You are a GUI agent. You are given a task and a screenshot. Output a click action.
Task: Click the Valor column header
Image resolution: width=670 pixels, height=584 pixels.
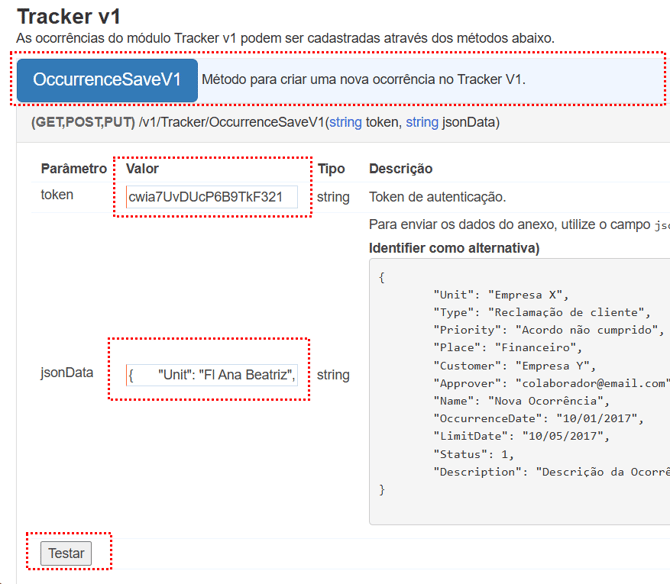point(142,169)
